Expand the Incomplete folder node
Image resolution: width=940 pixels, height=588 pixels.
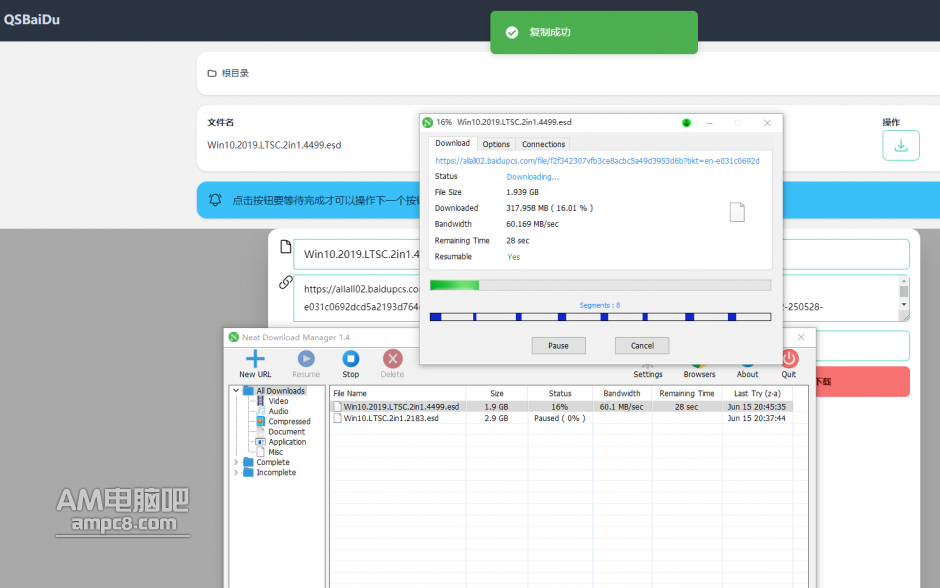click(x=236, y=472)
